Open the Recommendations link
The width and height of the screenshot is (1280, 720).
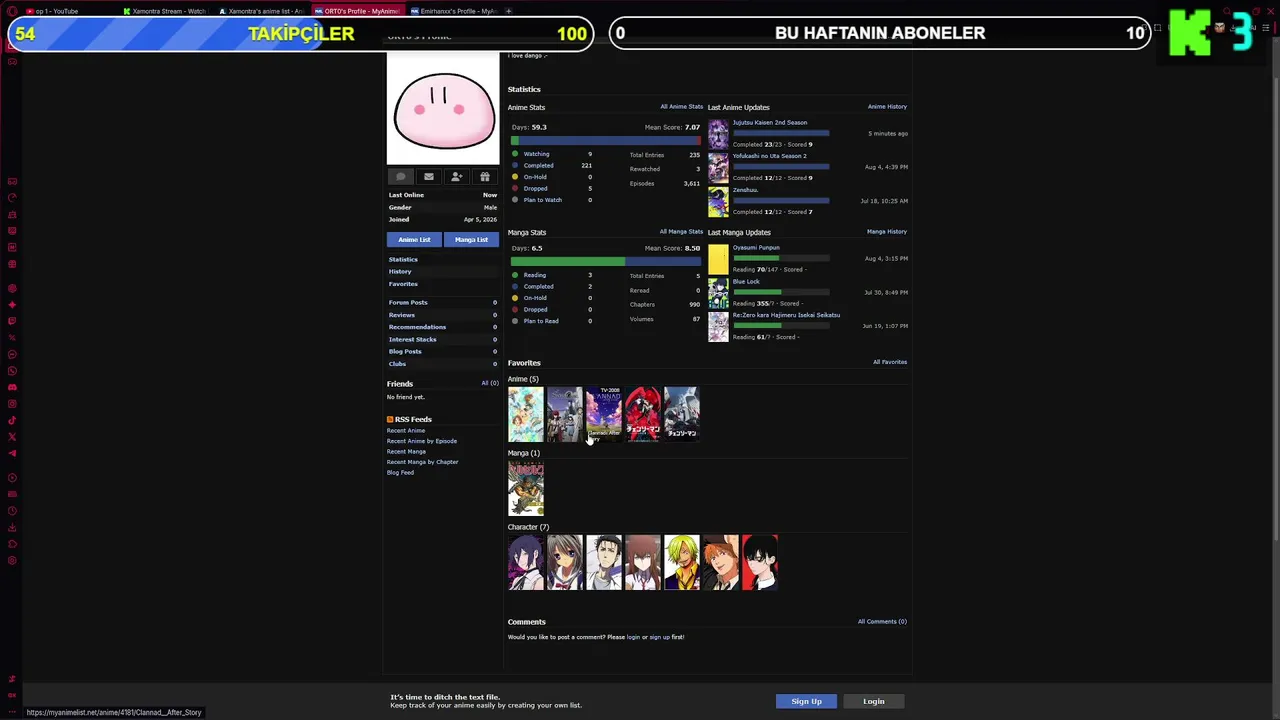(x=417, y=327)
